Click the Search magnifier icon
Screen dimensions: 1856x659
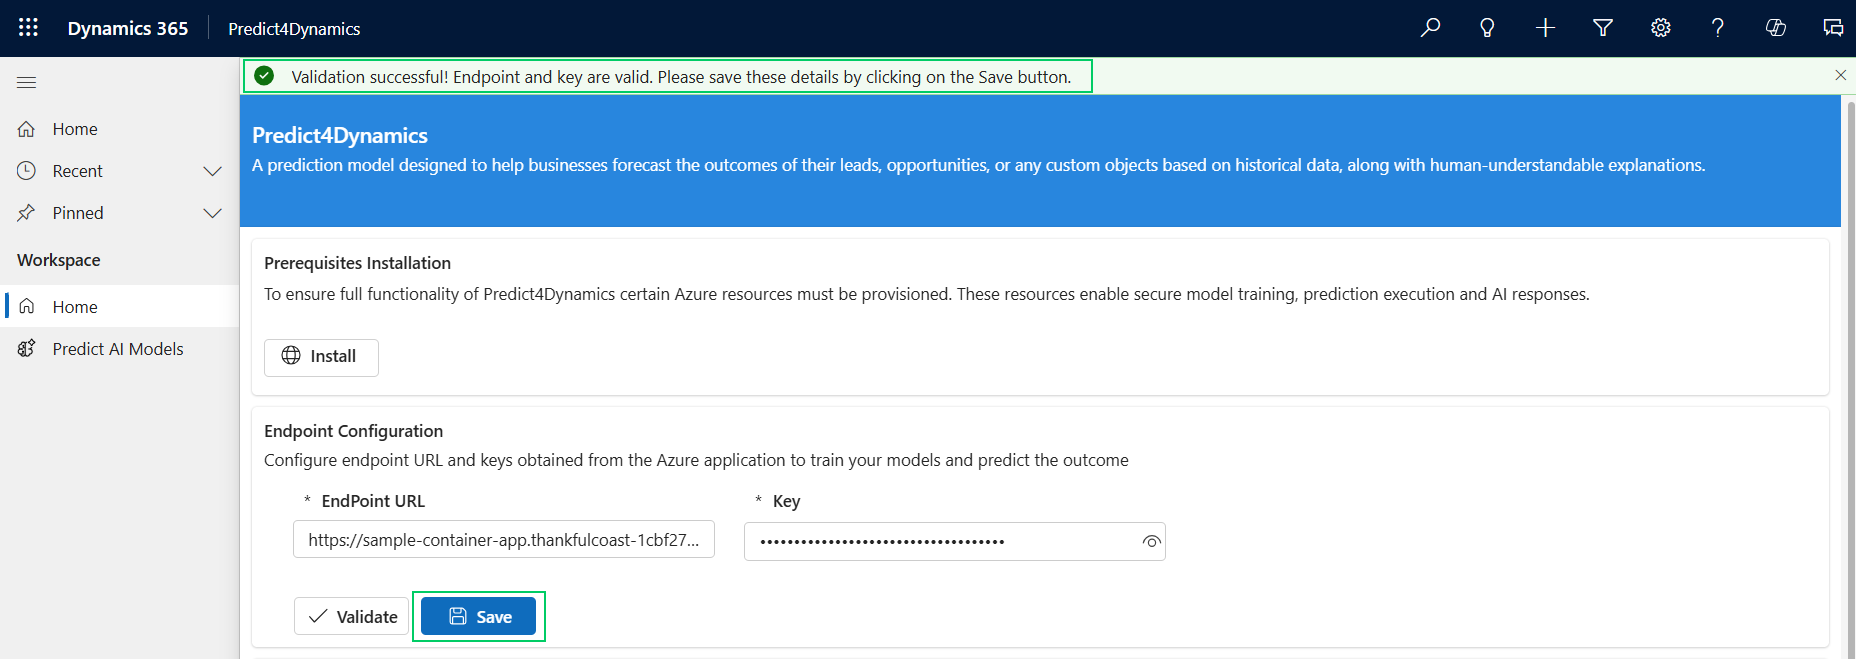point(1430,28)
